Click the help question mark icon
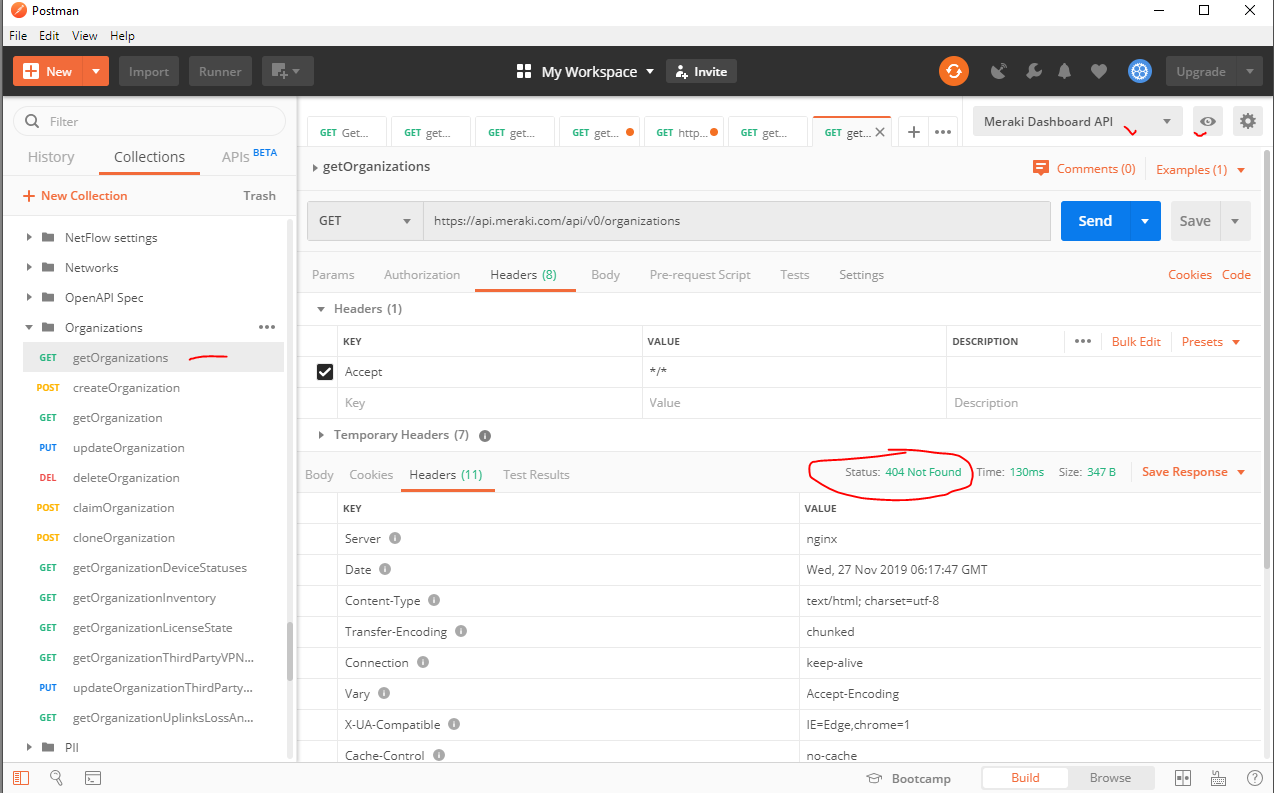Screen dimensions: 1274x793 click(x=1254, y=778)
